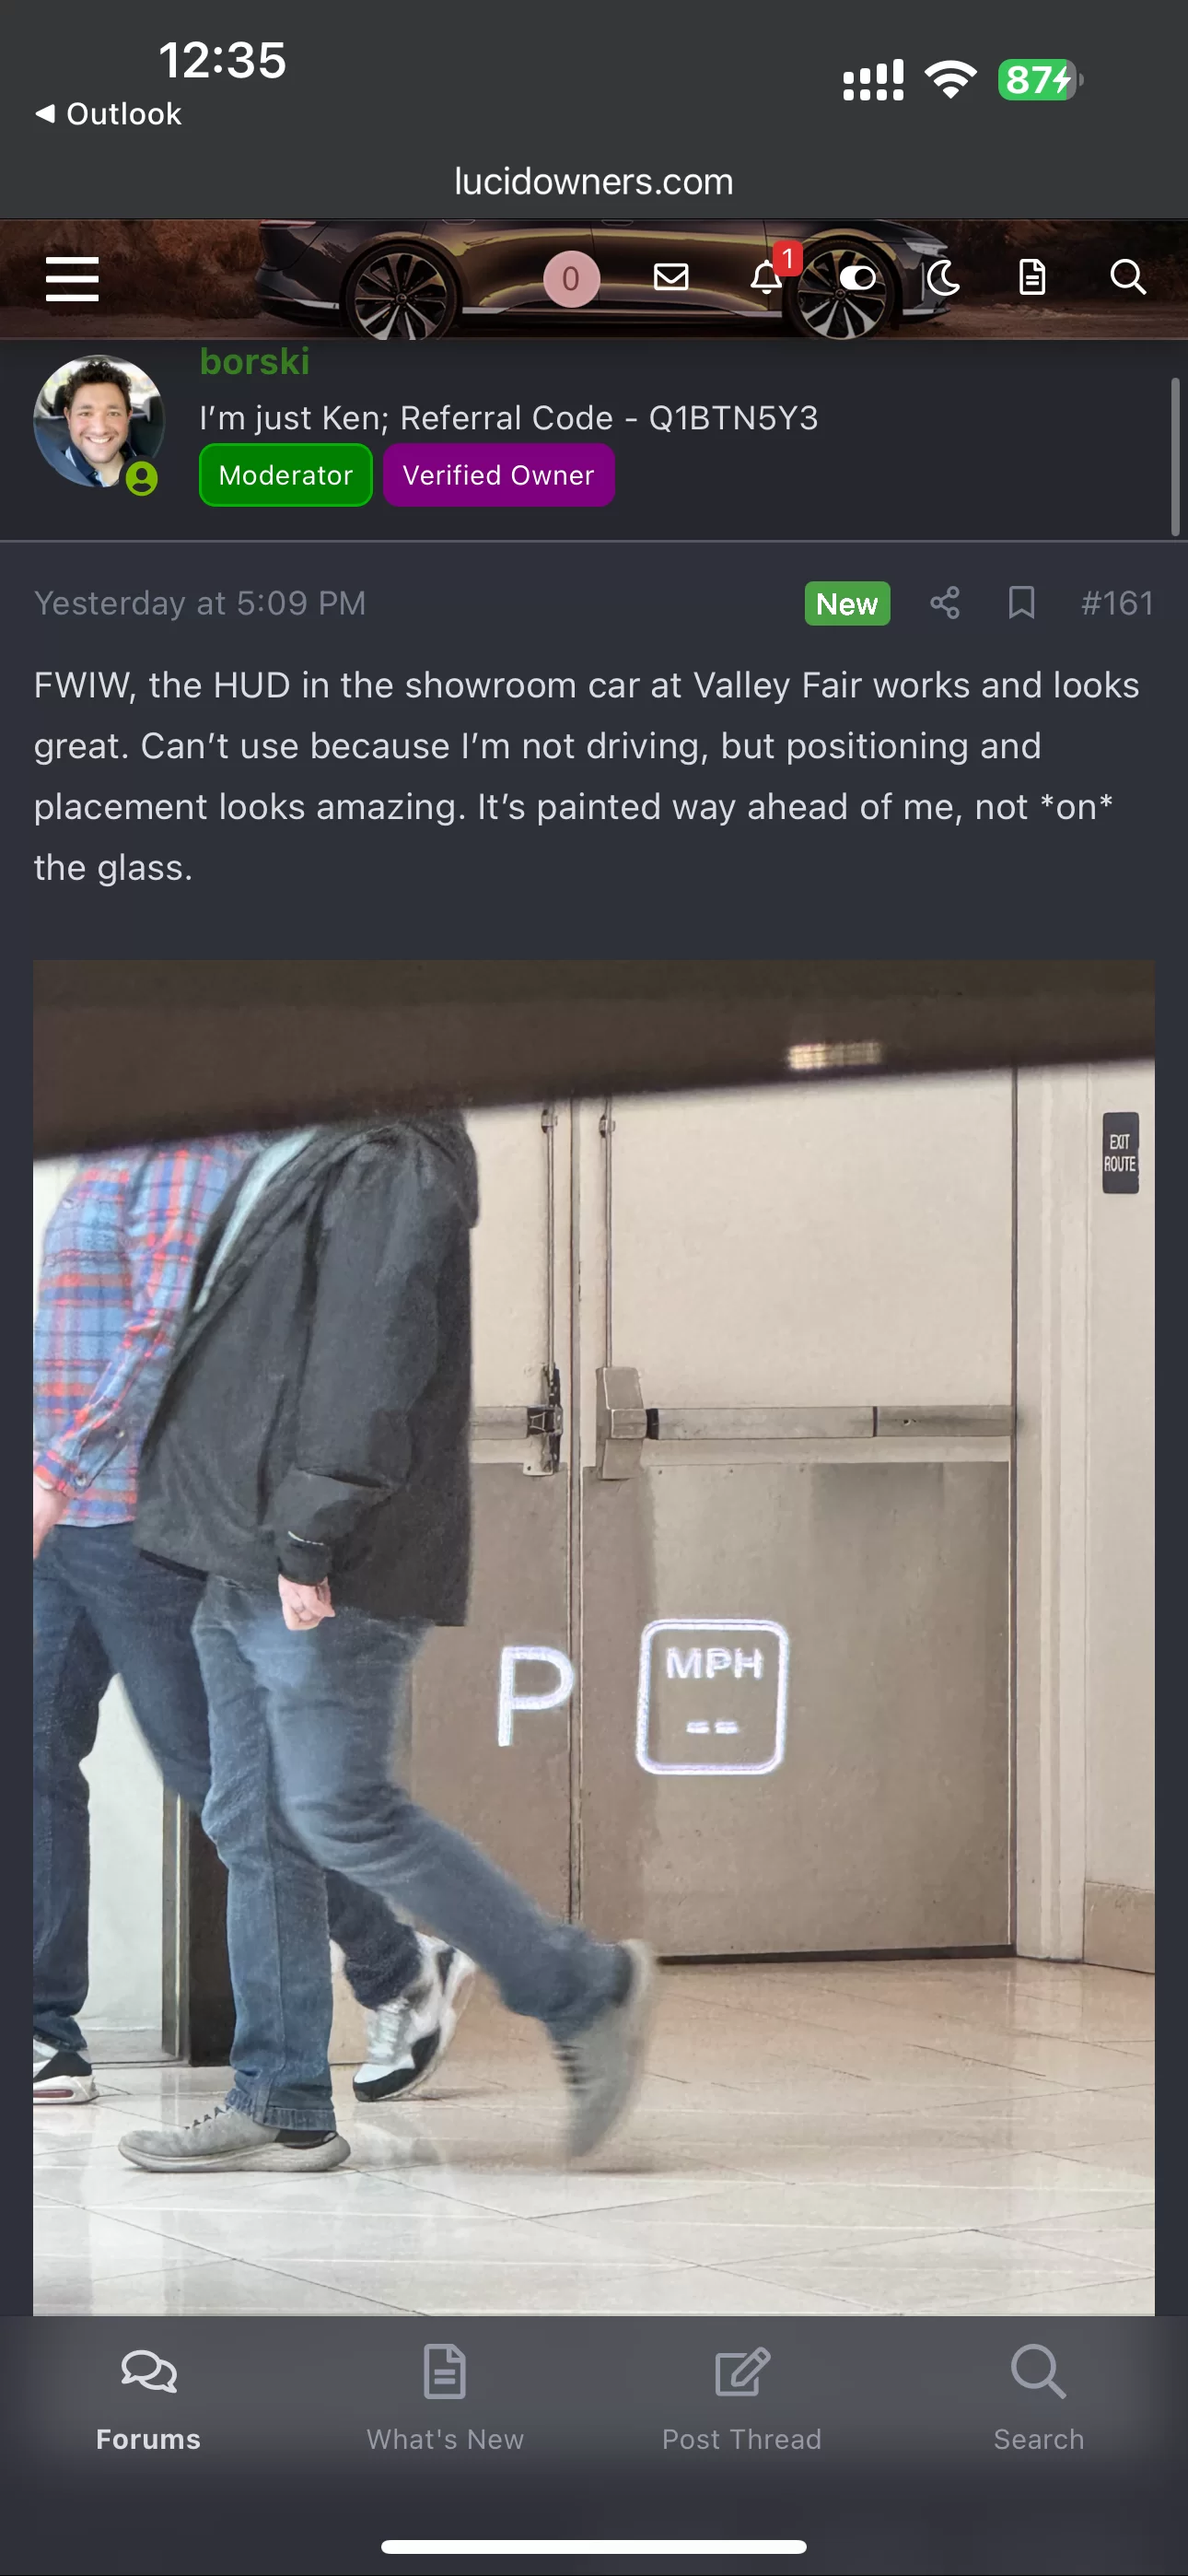Viewport: 1188px width, 2576px height.
Task: Toggle the width switch in header
Action: point(857,278)
